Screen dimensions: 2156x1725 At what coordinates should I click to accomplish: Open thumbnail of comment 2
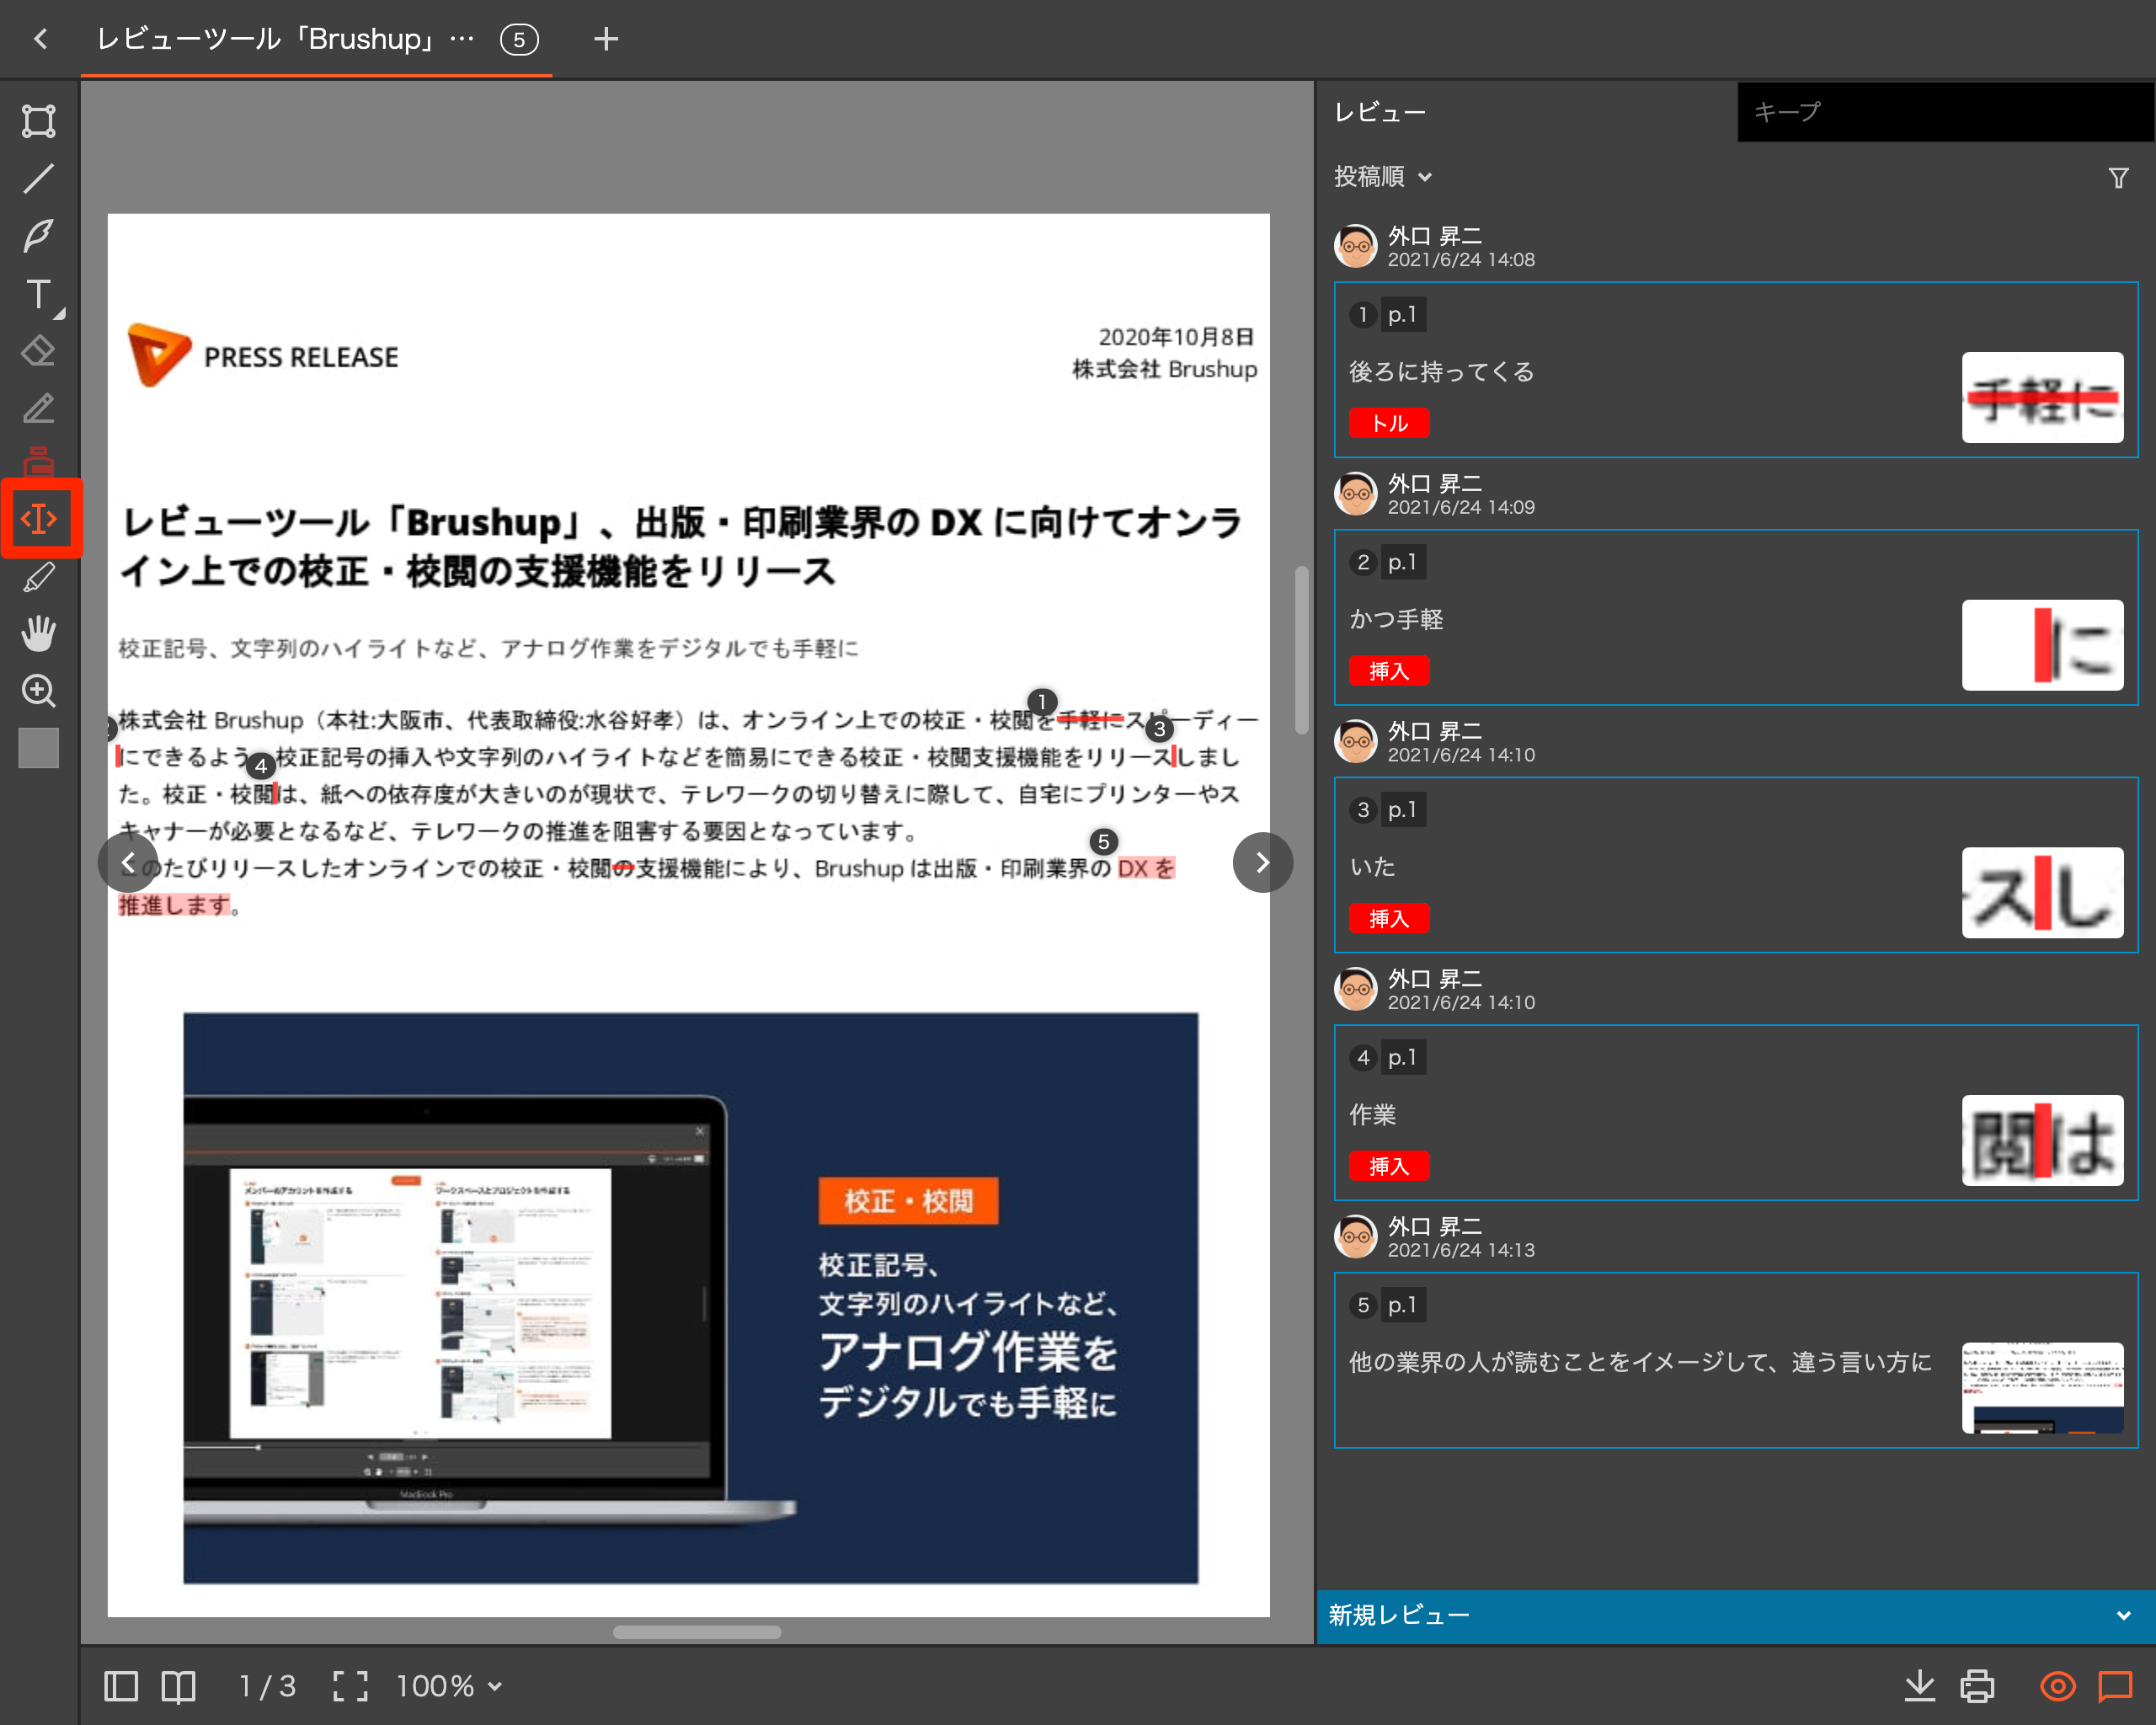pos(2042,645)
